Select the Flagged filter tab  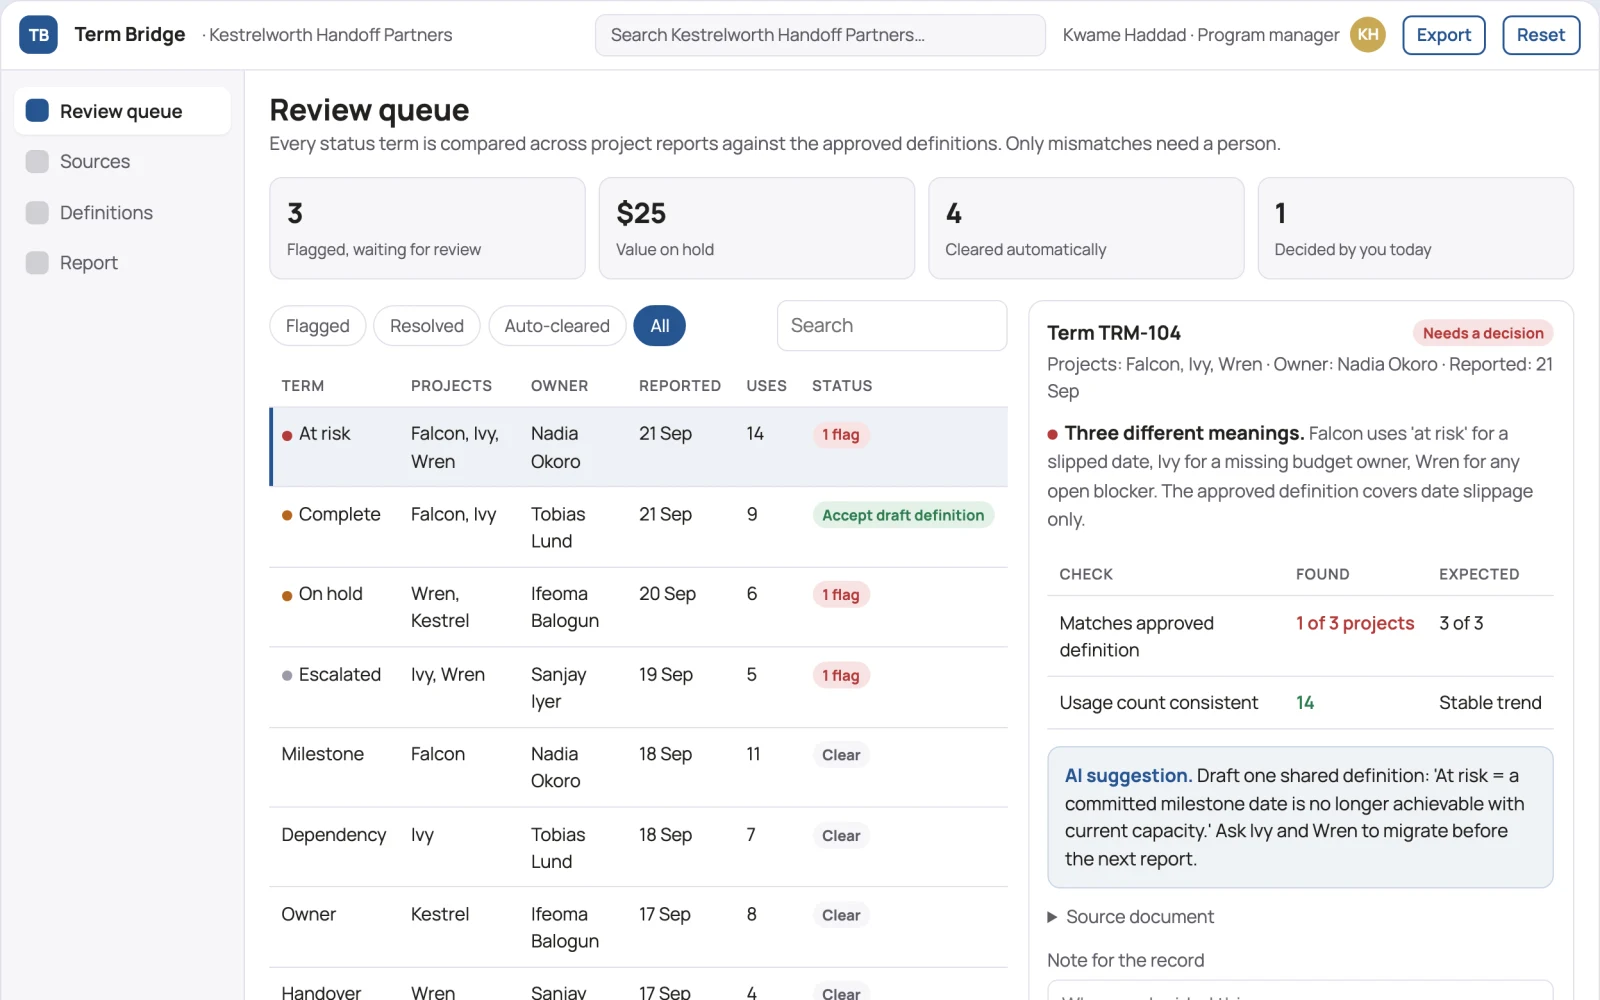[317, 326]
